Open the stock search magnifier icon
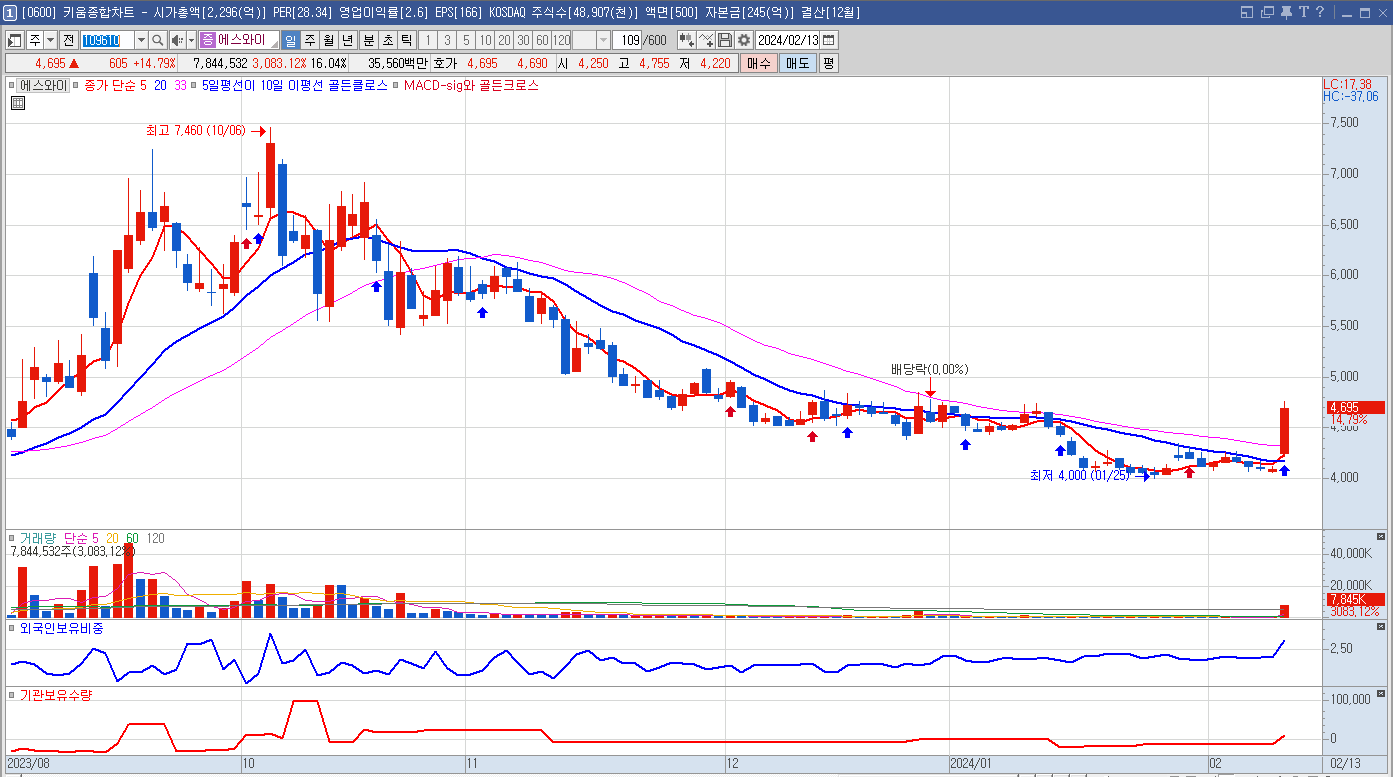The width and height of the screenshot is (1393, 777). pyautogui.click(x=157, y=40)
